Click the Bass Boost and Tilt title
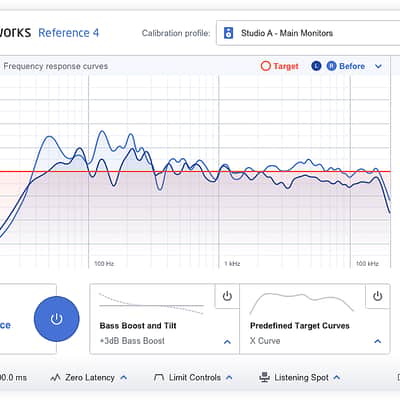 pyautogui.click(x=138, y=326)
